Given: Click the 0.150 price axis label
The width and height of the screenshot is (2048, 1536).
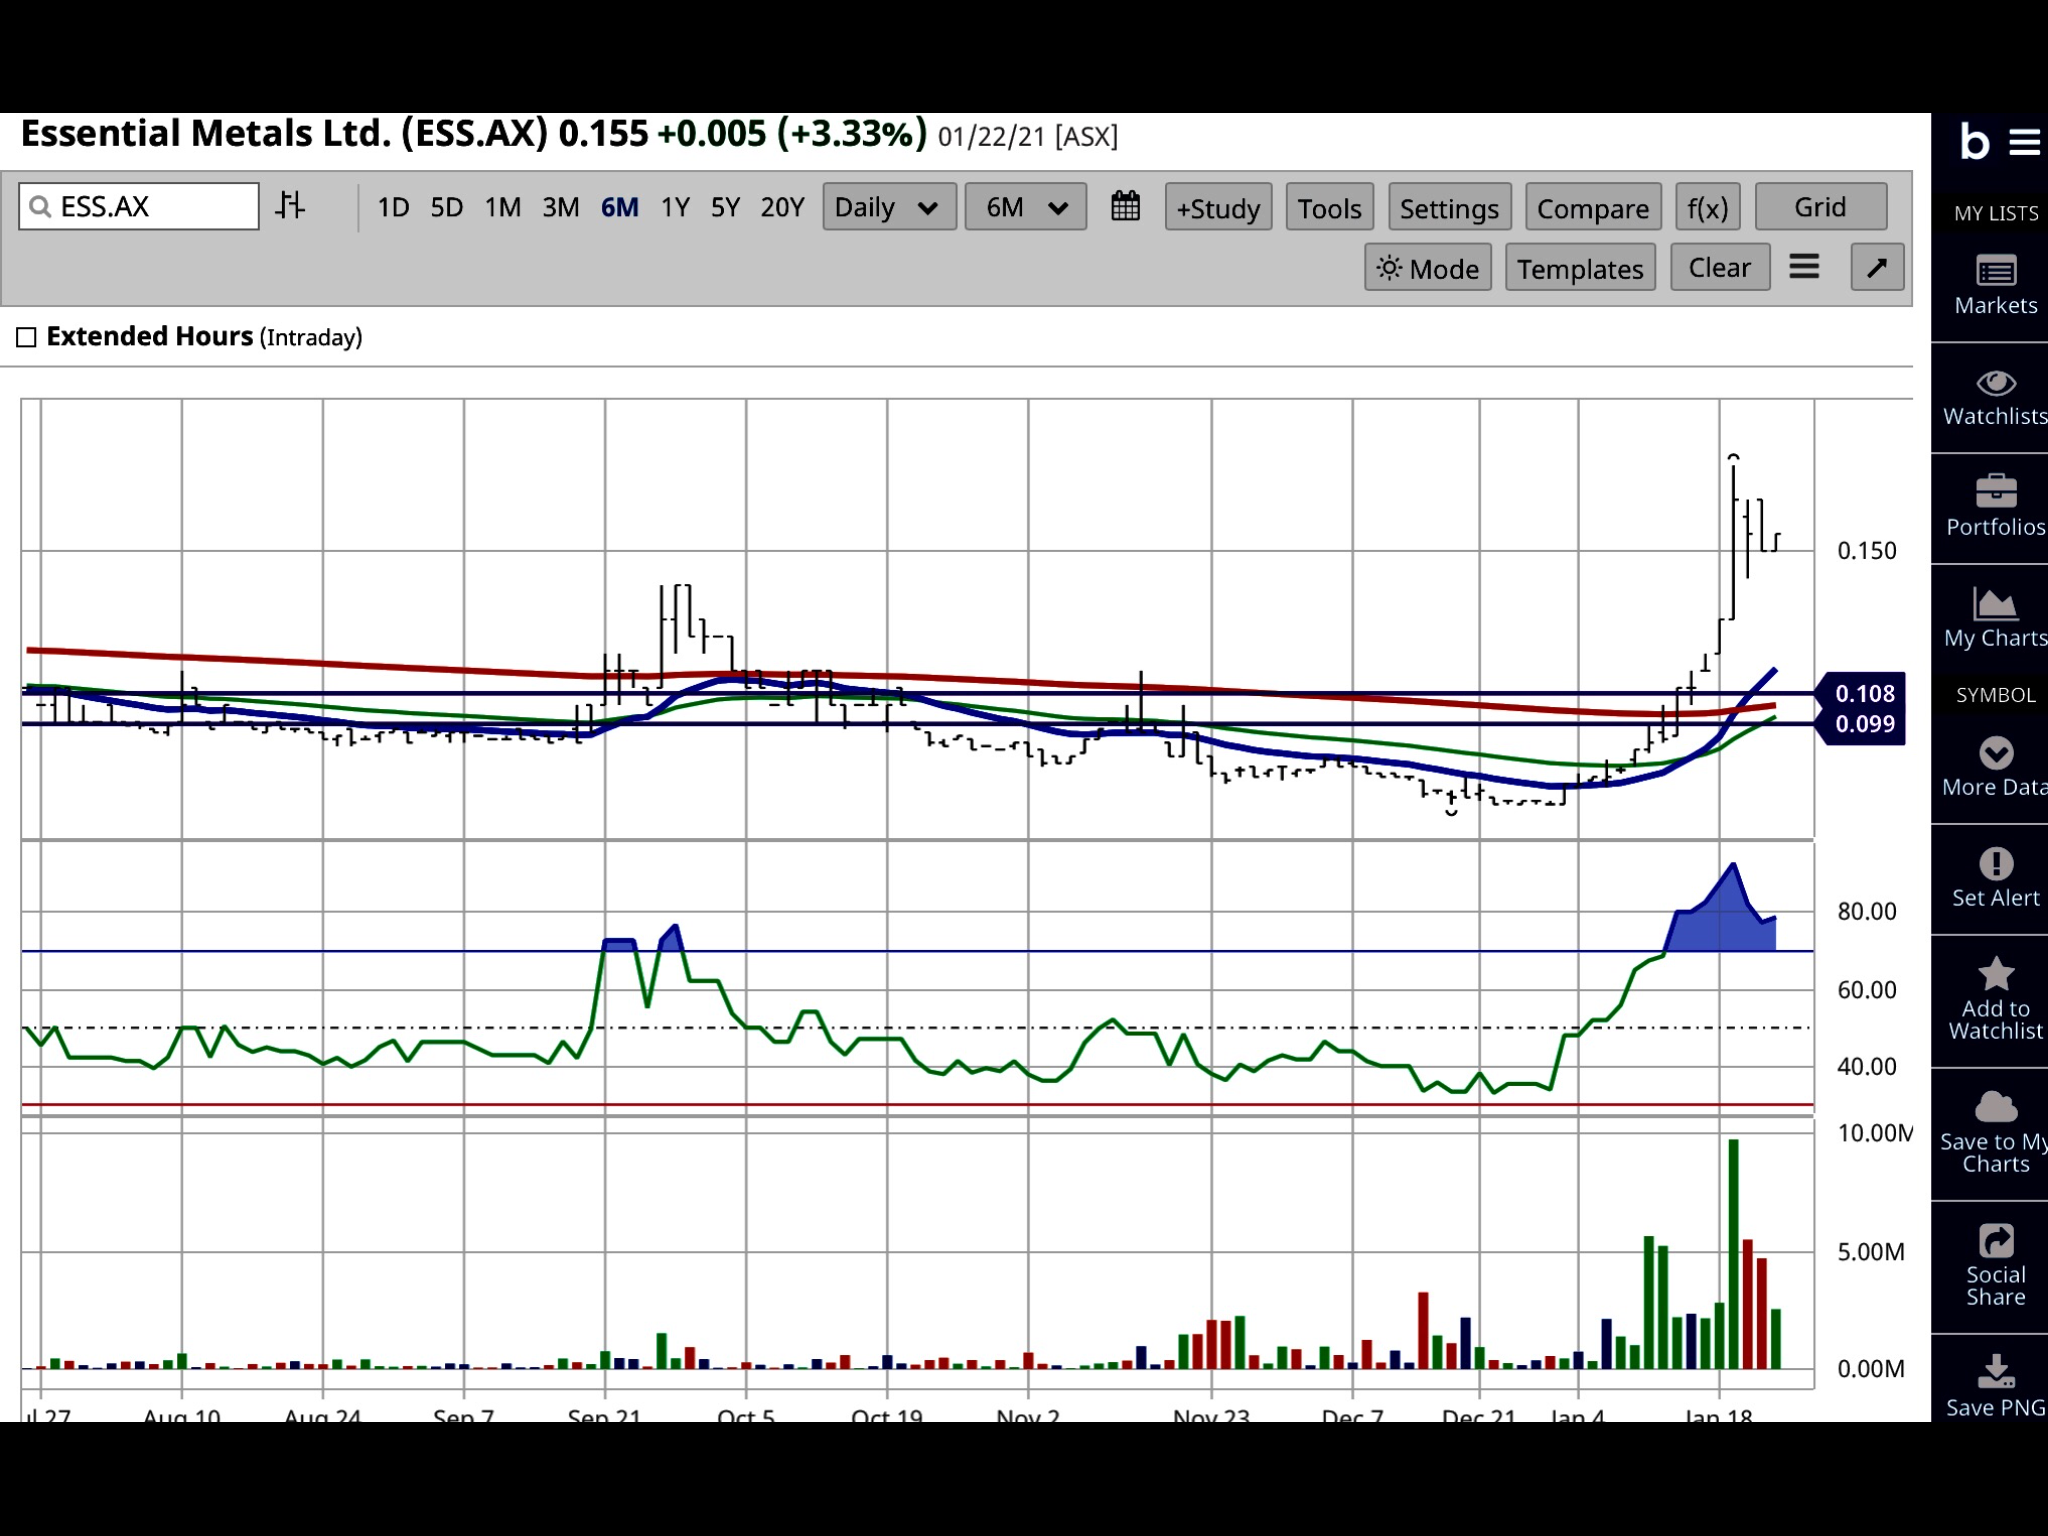Looking at the screenshot, I should point(1866,551).
